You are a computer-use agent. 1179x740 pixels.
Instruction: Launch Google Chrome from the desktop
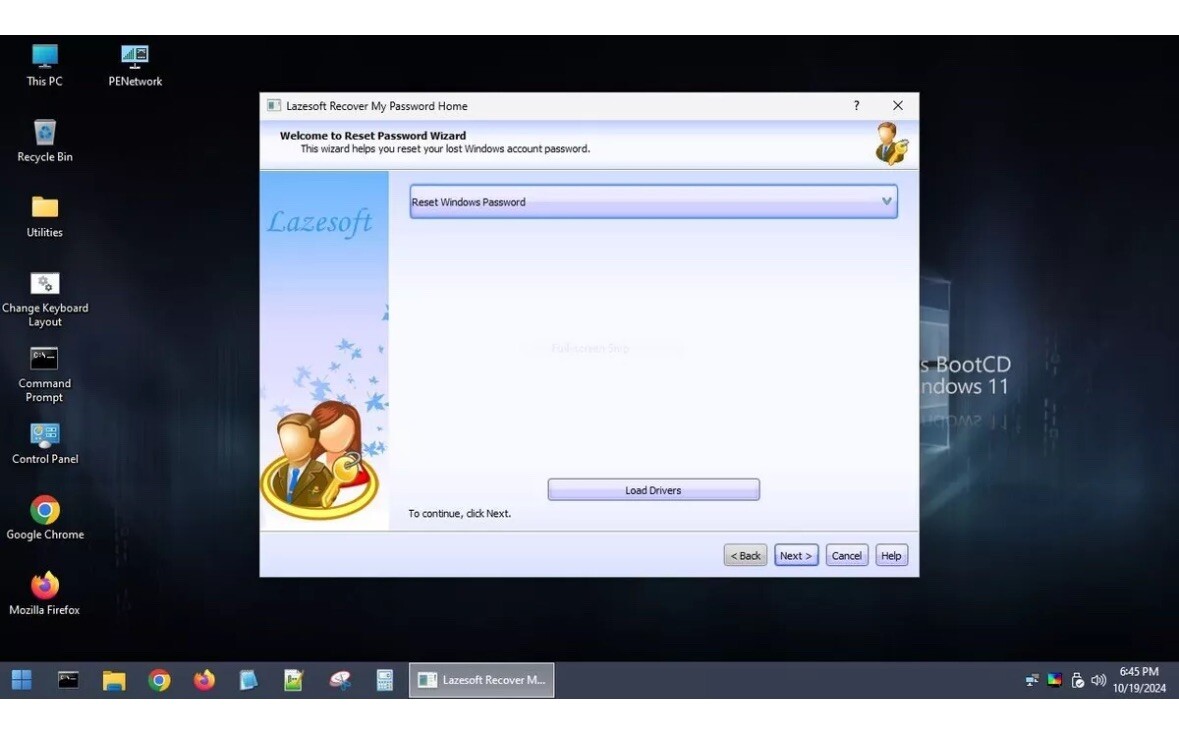pyautogui.click(x=44, y=512)
